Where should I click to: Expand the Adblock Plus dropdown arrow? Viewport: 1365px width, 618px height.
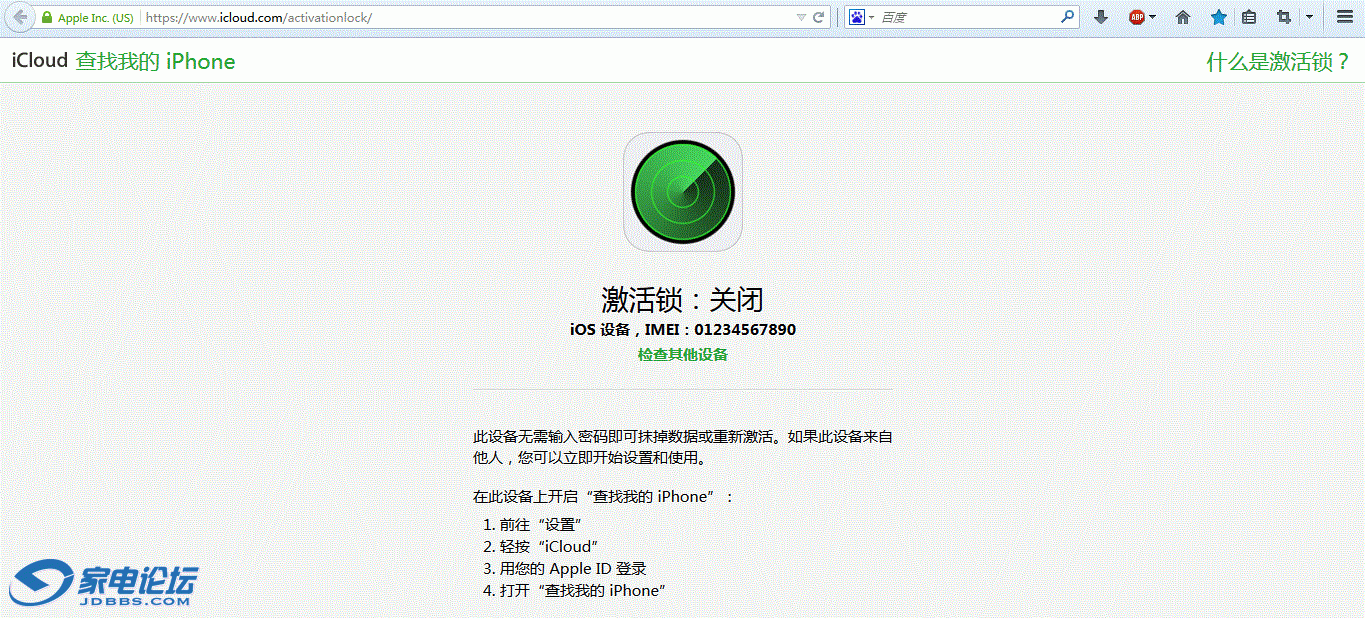click(1153, 18)
